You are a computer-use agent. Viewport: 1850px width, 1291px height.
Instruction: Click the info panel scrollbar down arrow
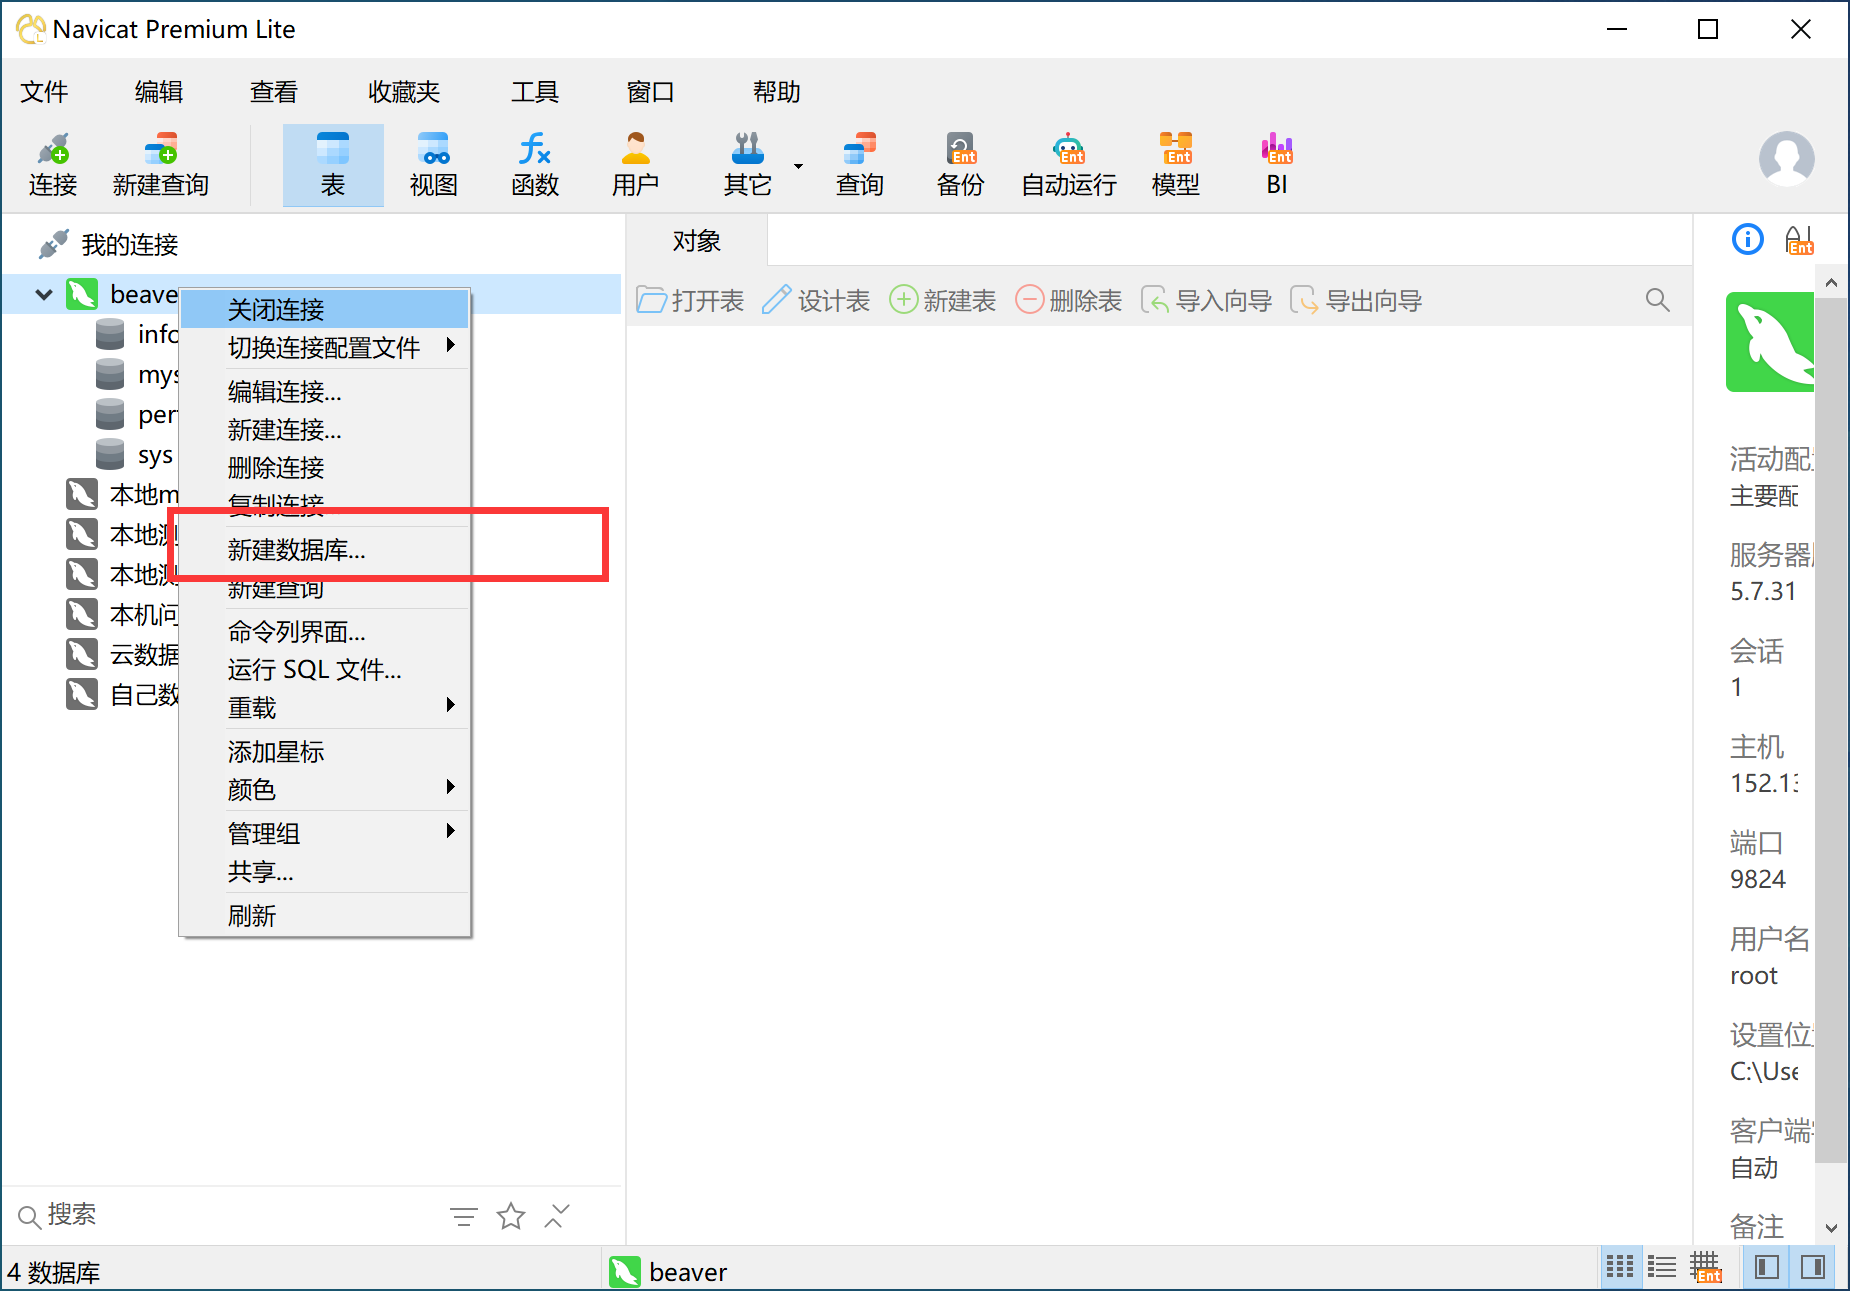[1831, 1227]
